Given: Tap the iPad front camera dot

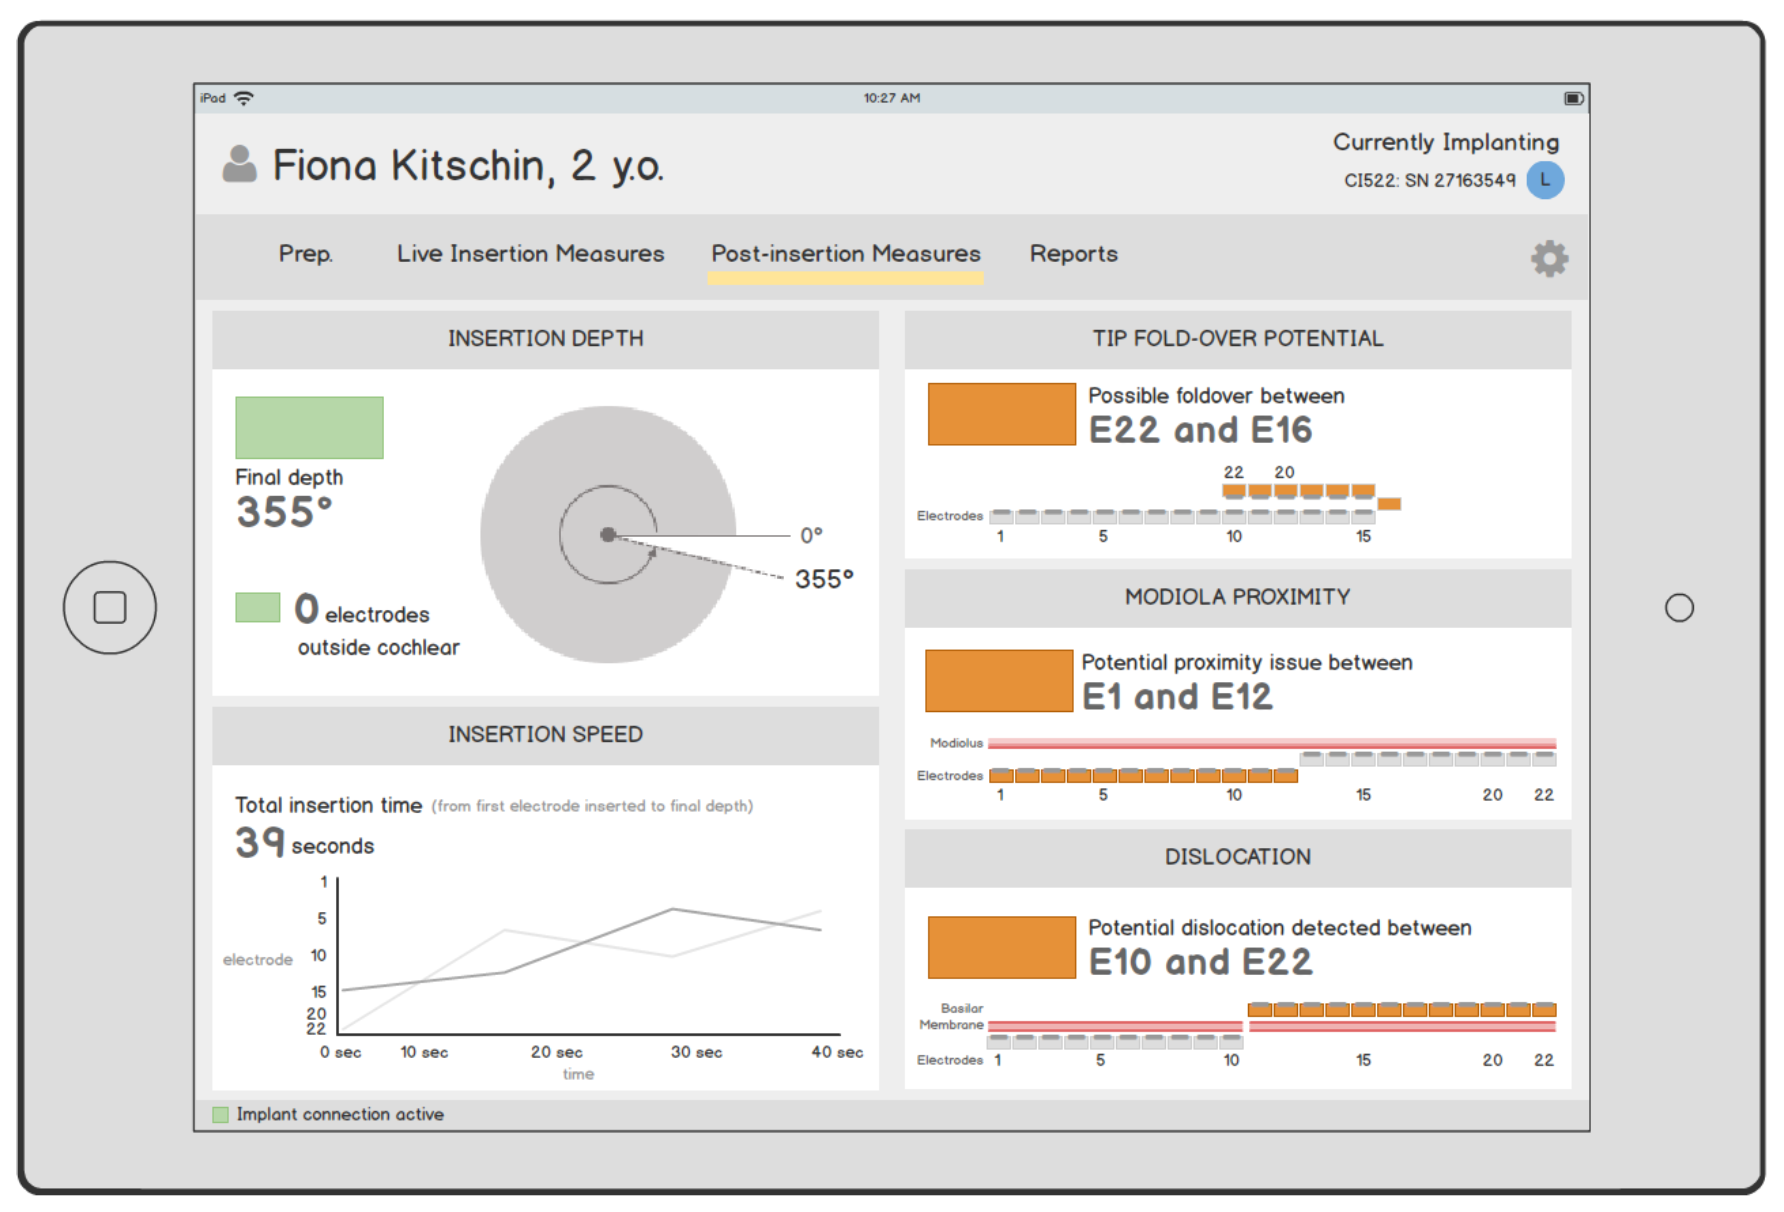Looking at the screenshot, I should click(1679, 607).
